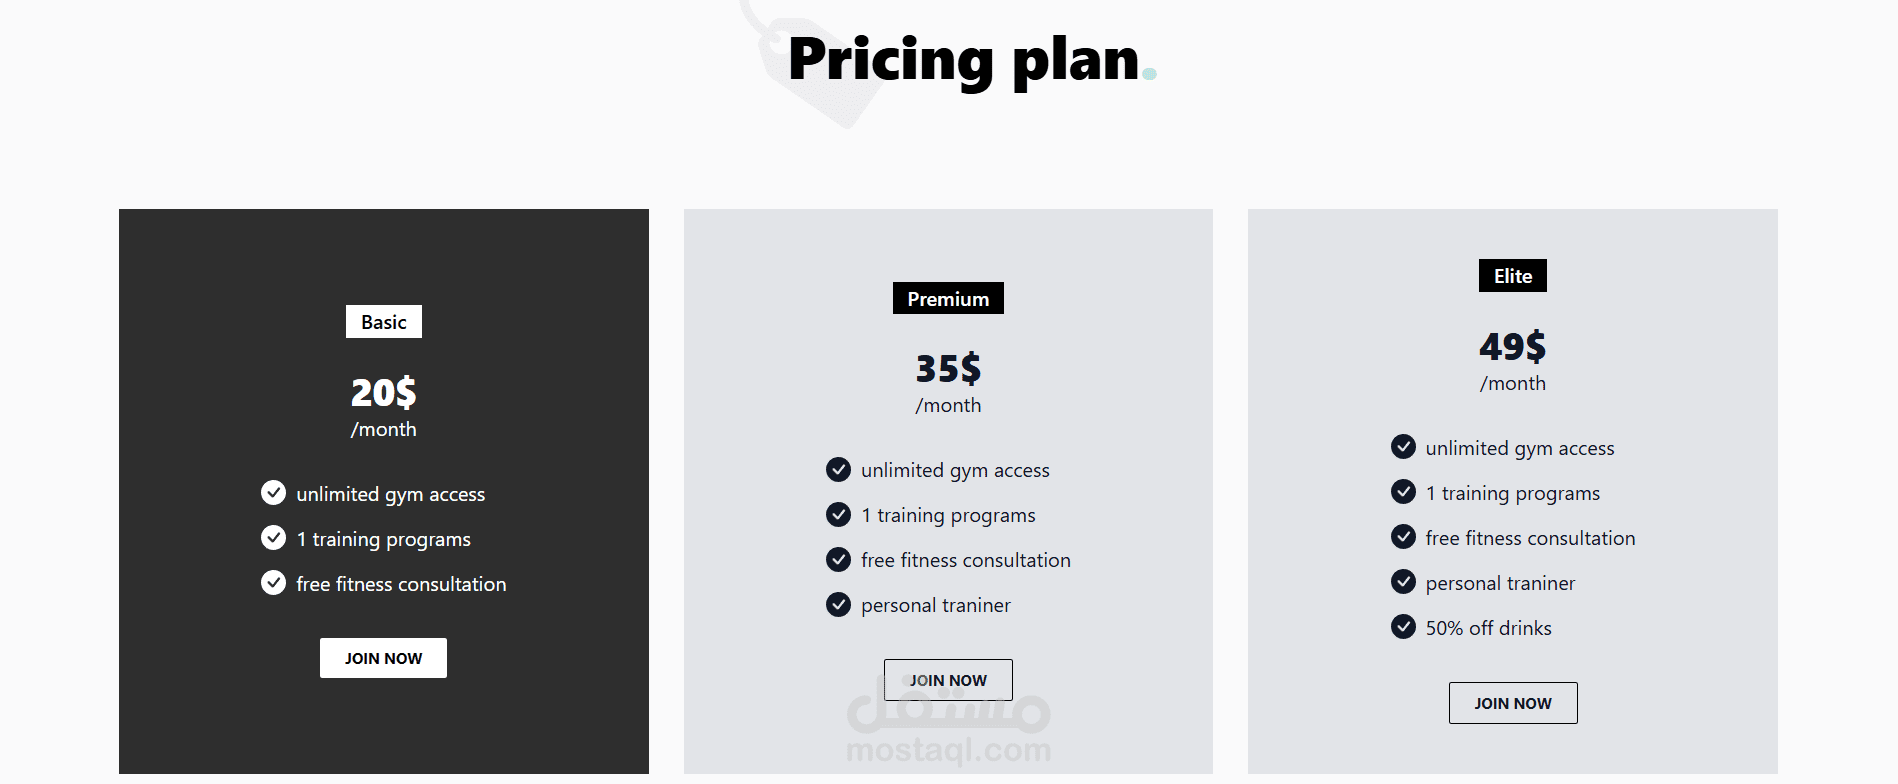Click checkmark icon next to Basic 1 training programs

tap(273, 538)
